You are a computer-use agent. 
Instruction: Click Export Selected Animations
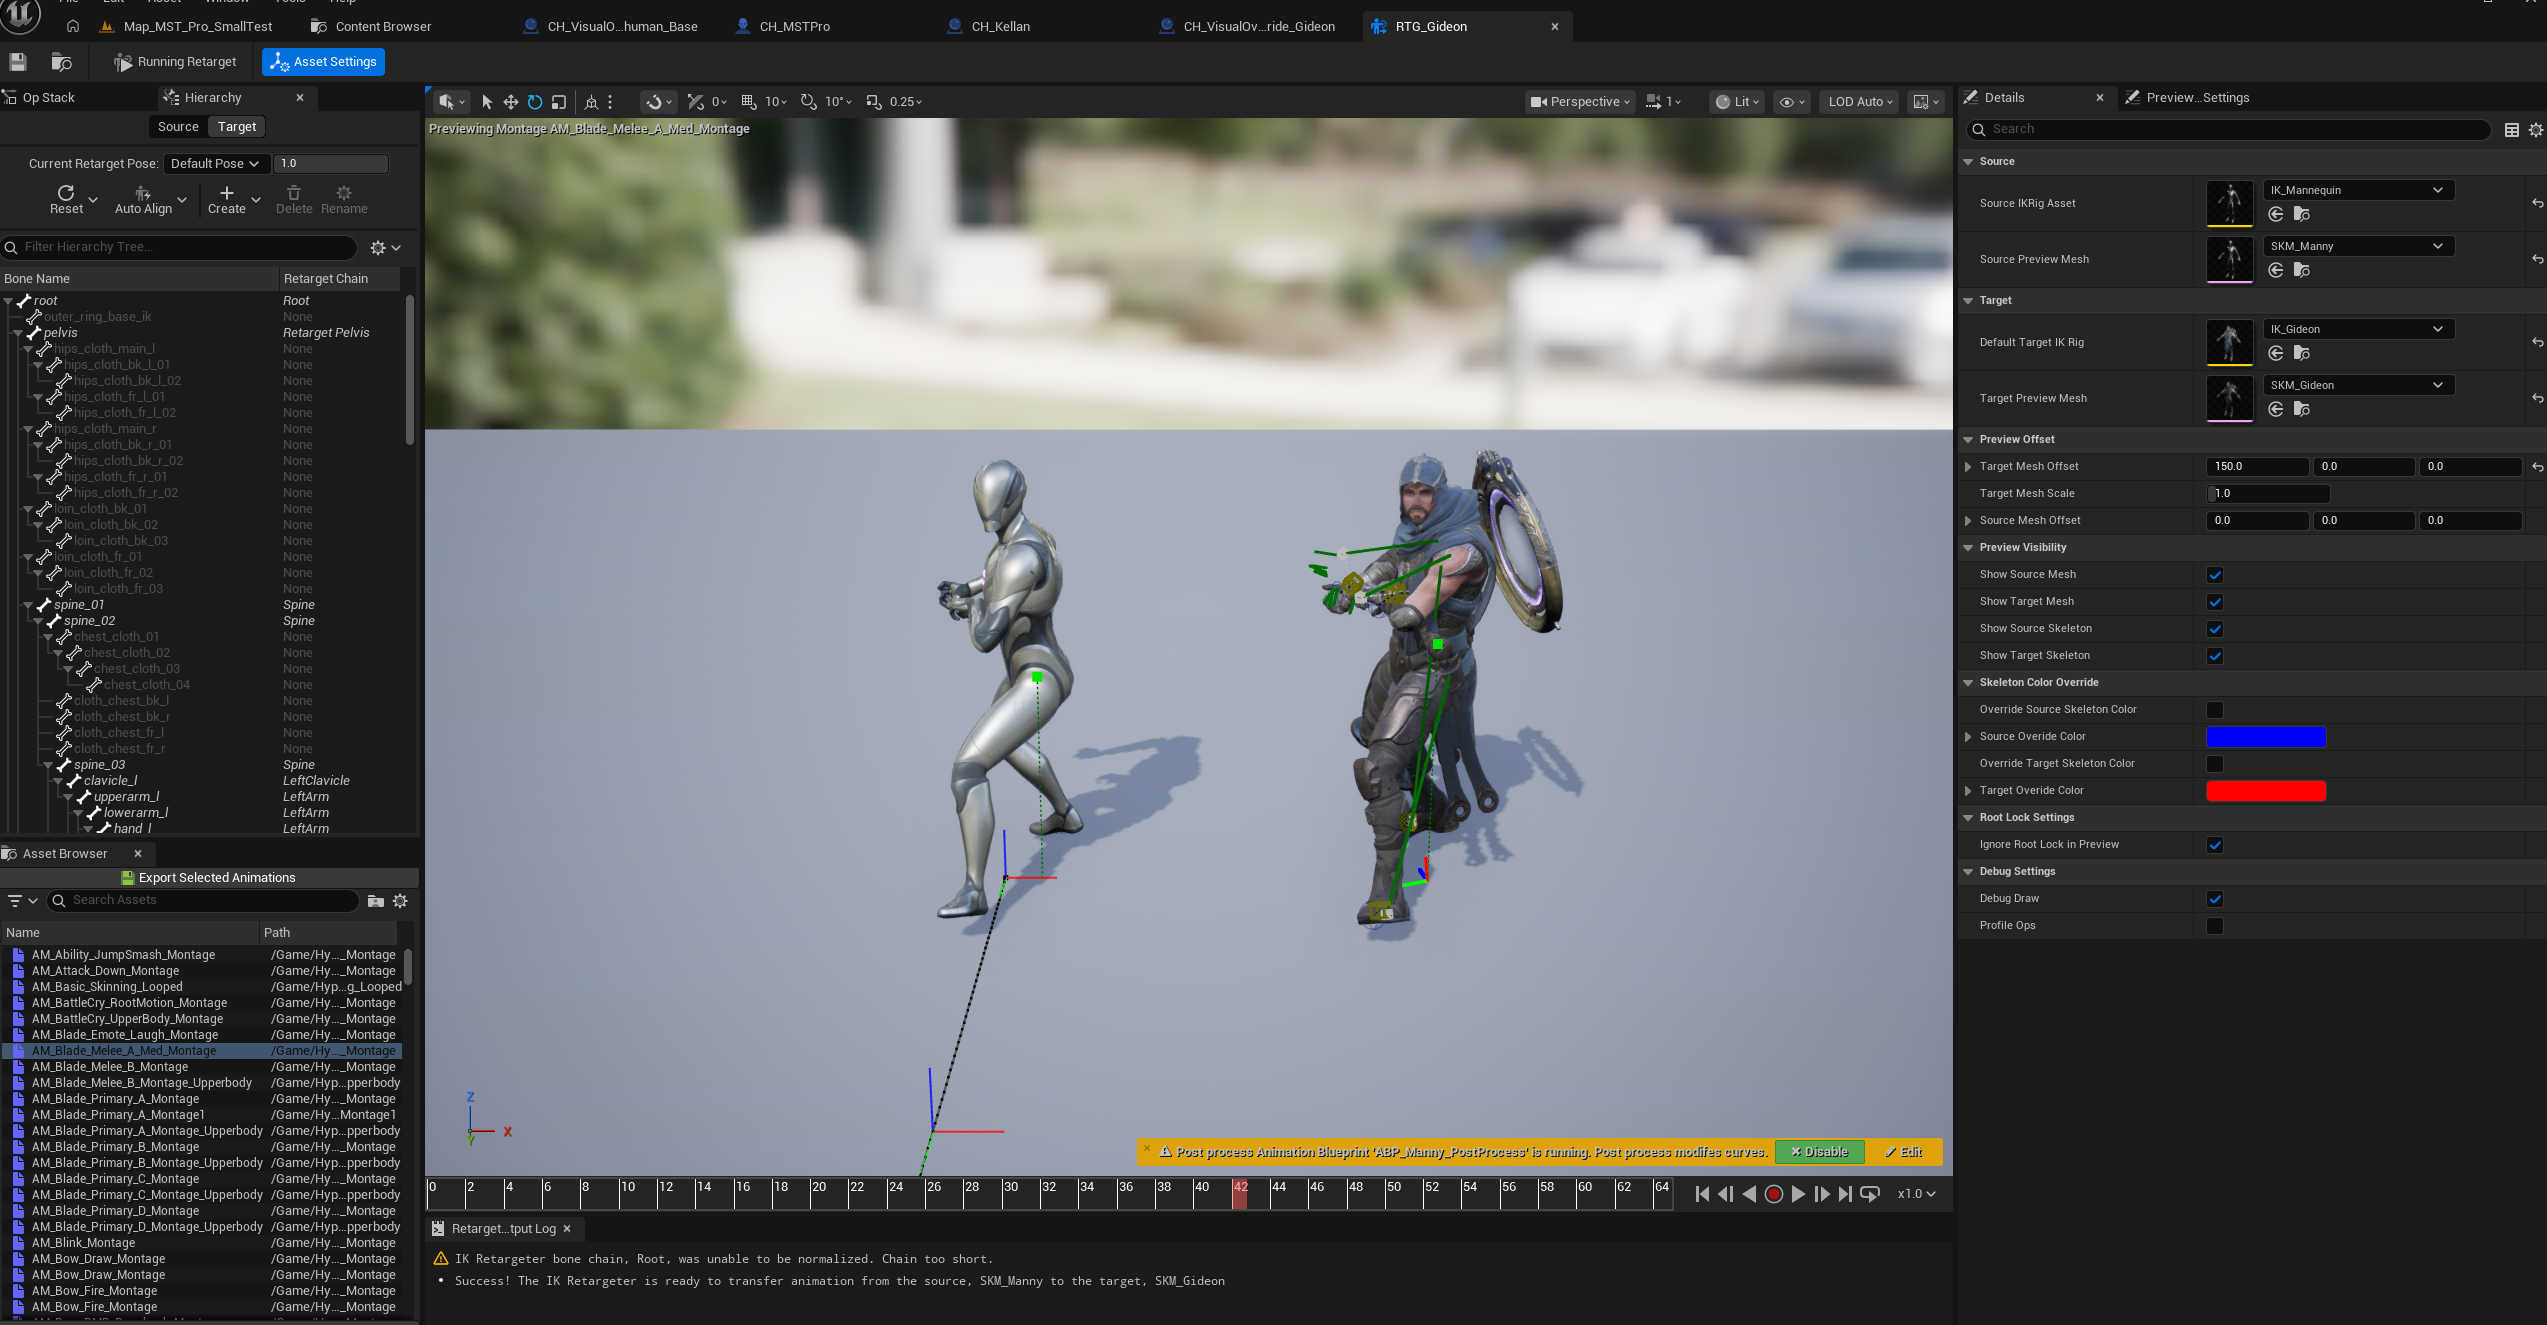208,878
